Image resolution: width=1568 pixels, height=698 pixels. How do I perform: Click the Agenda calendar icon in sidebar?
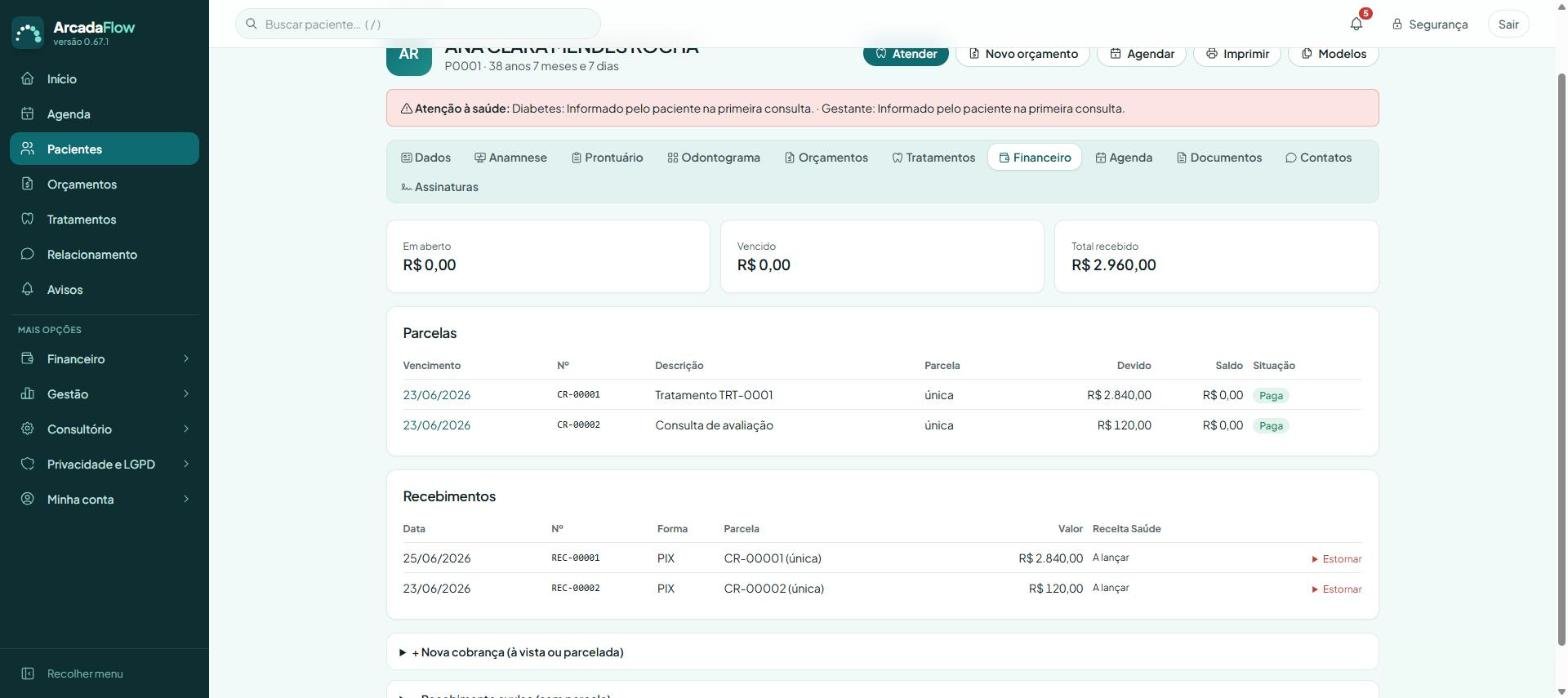click(28, 114)
